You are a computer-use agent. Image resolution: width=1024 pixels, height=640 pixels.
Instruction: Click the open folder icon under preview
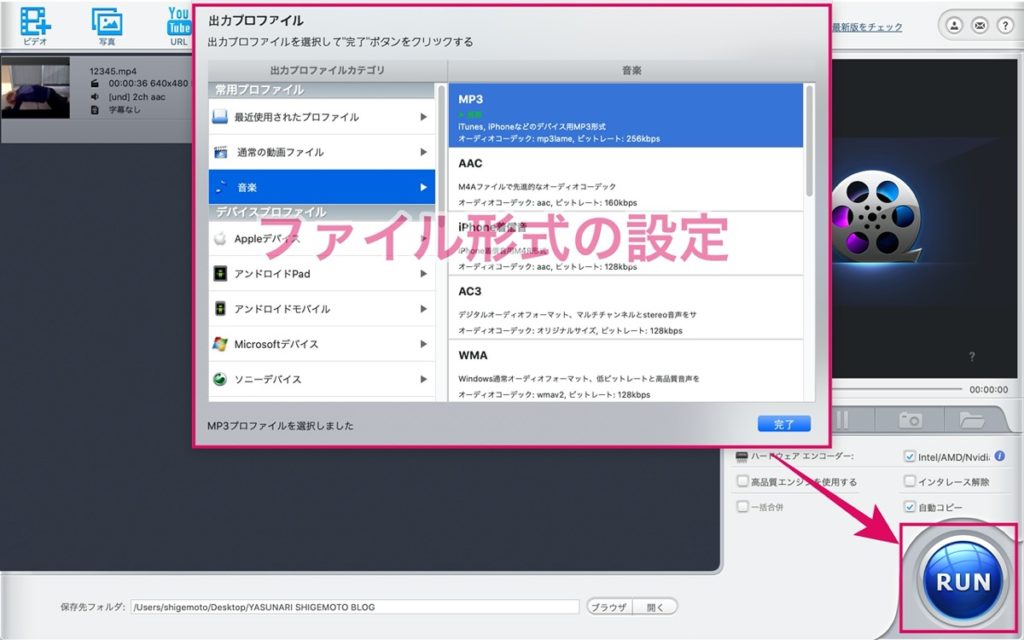coord(971,420)
